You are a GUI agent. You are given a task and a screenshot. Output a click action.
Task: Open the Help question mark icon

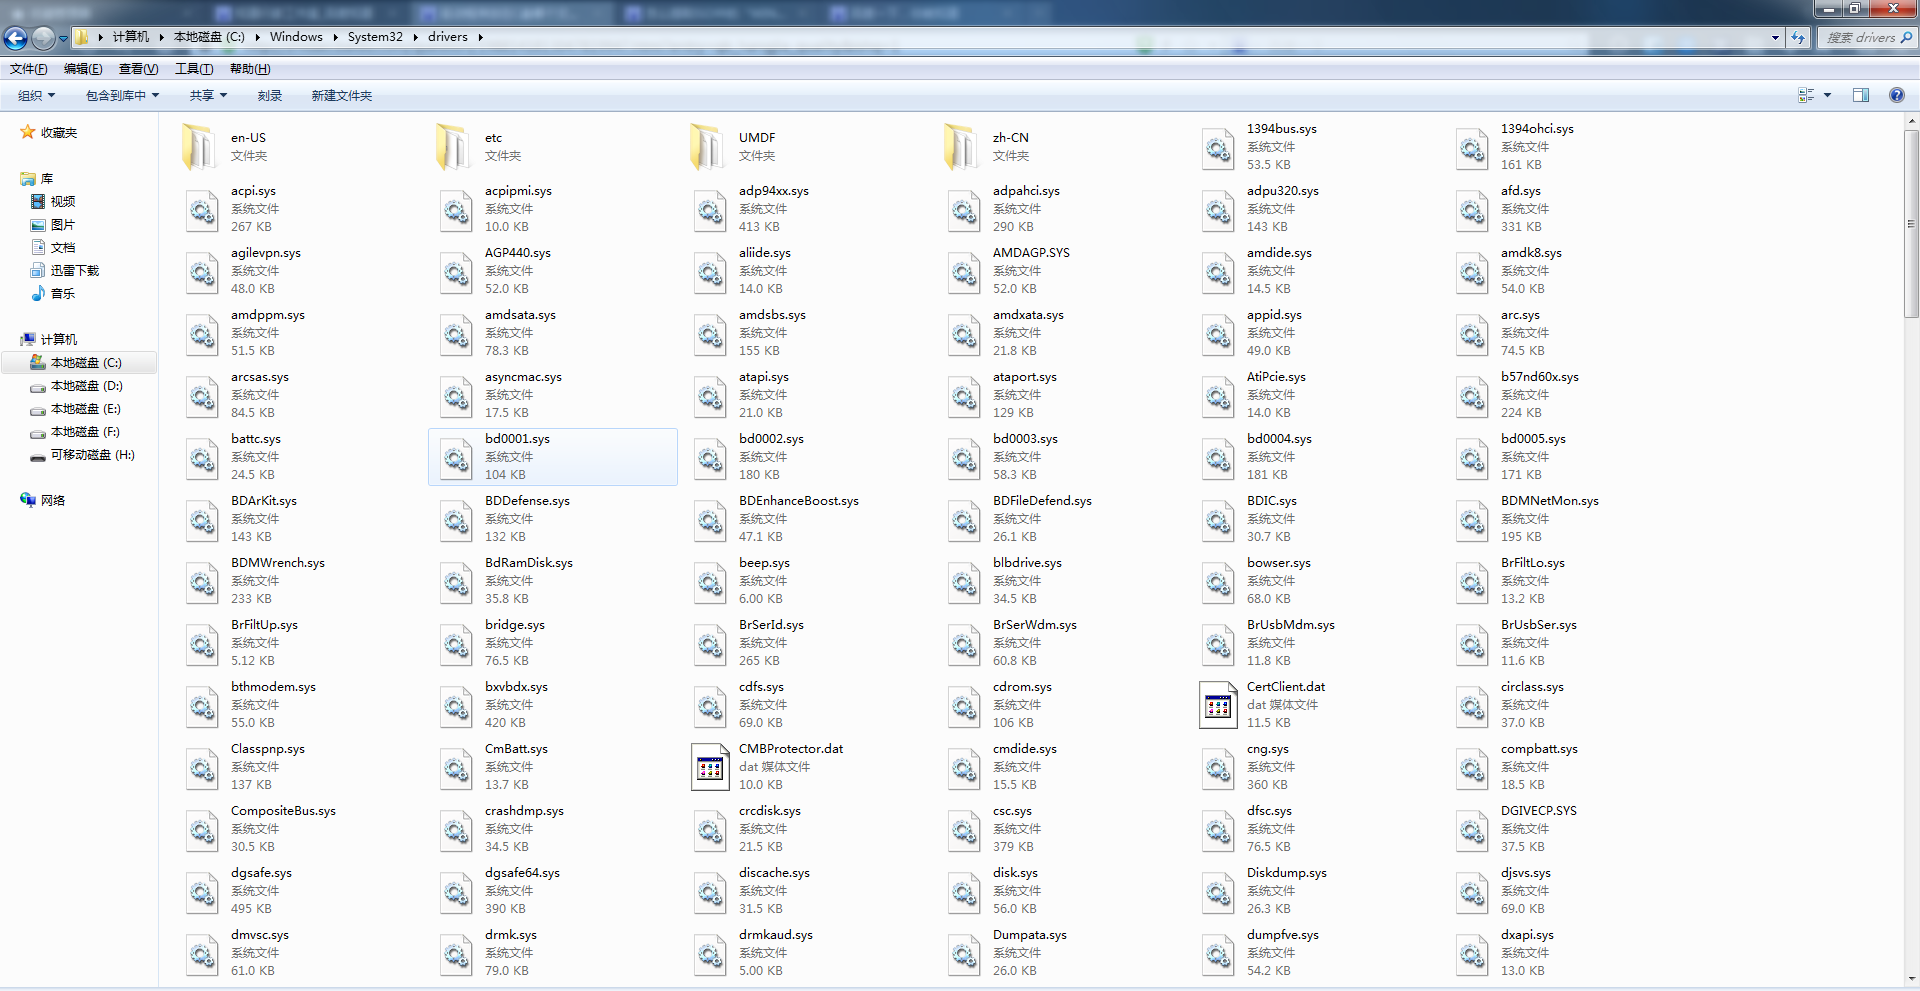pyautogui.click(x=1896, y=95)
